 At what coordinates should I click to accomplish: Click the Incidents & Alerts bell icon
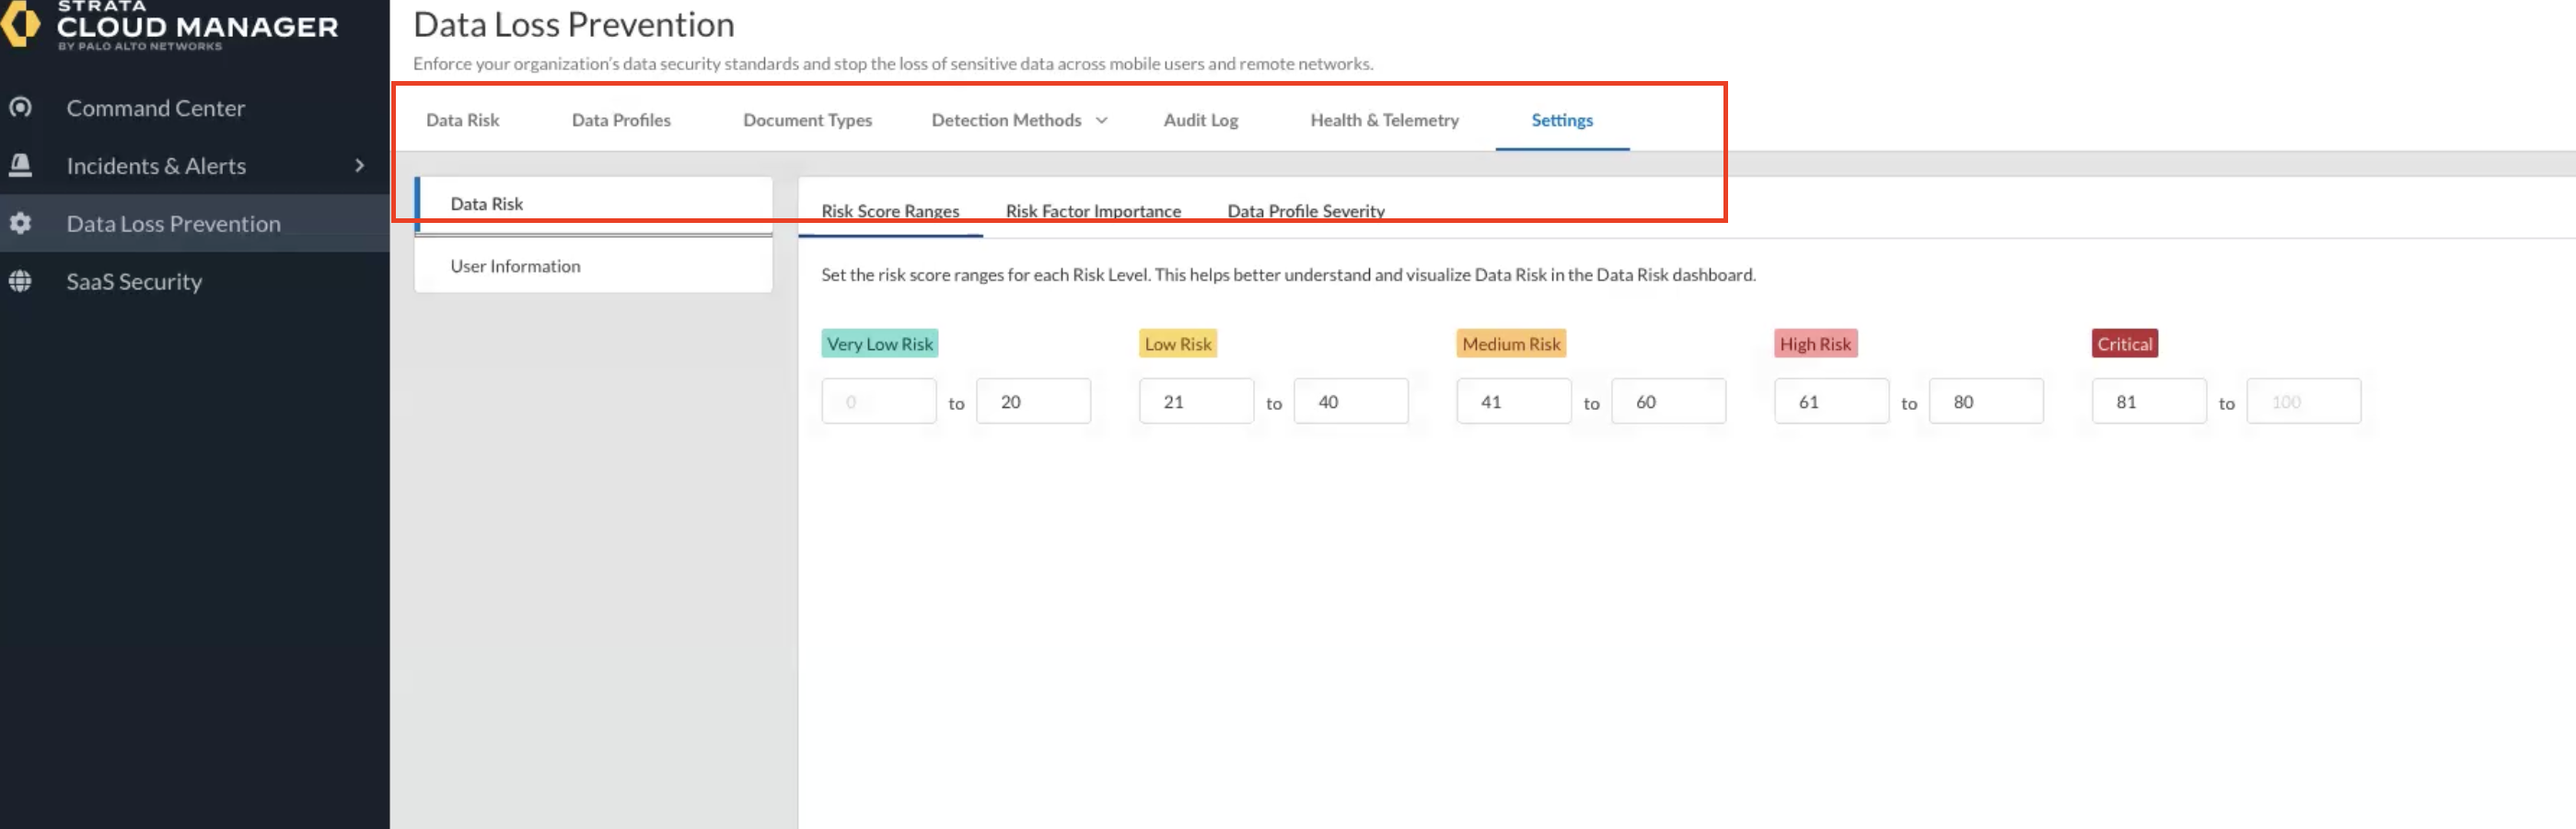coord(20,165)
